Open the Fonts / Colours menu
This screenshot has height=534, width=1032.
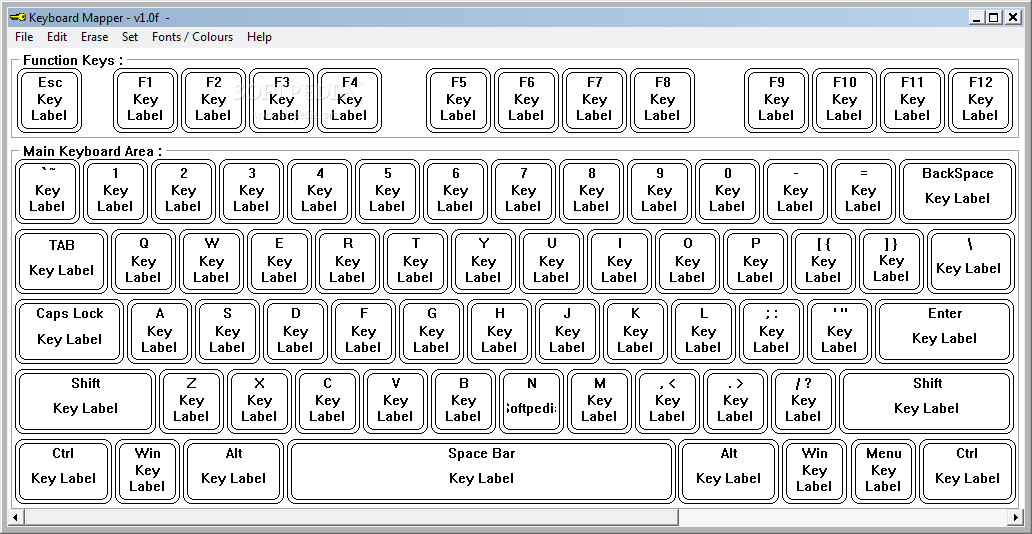(x=192, y=37)
